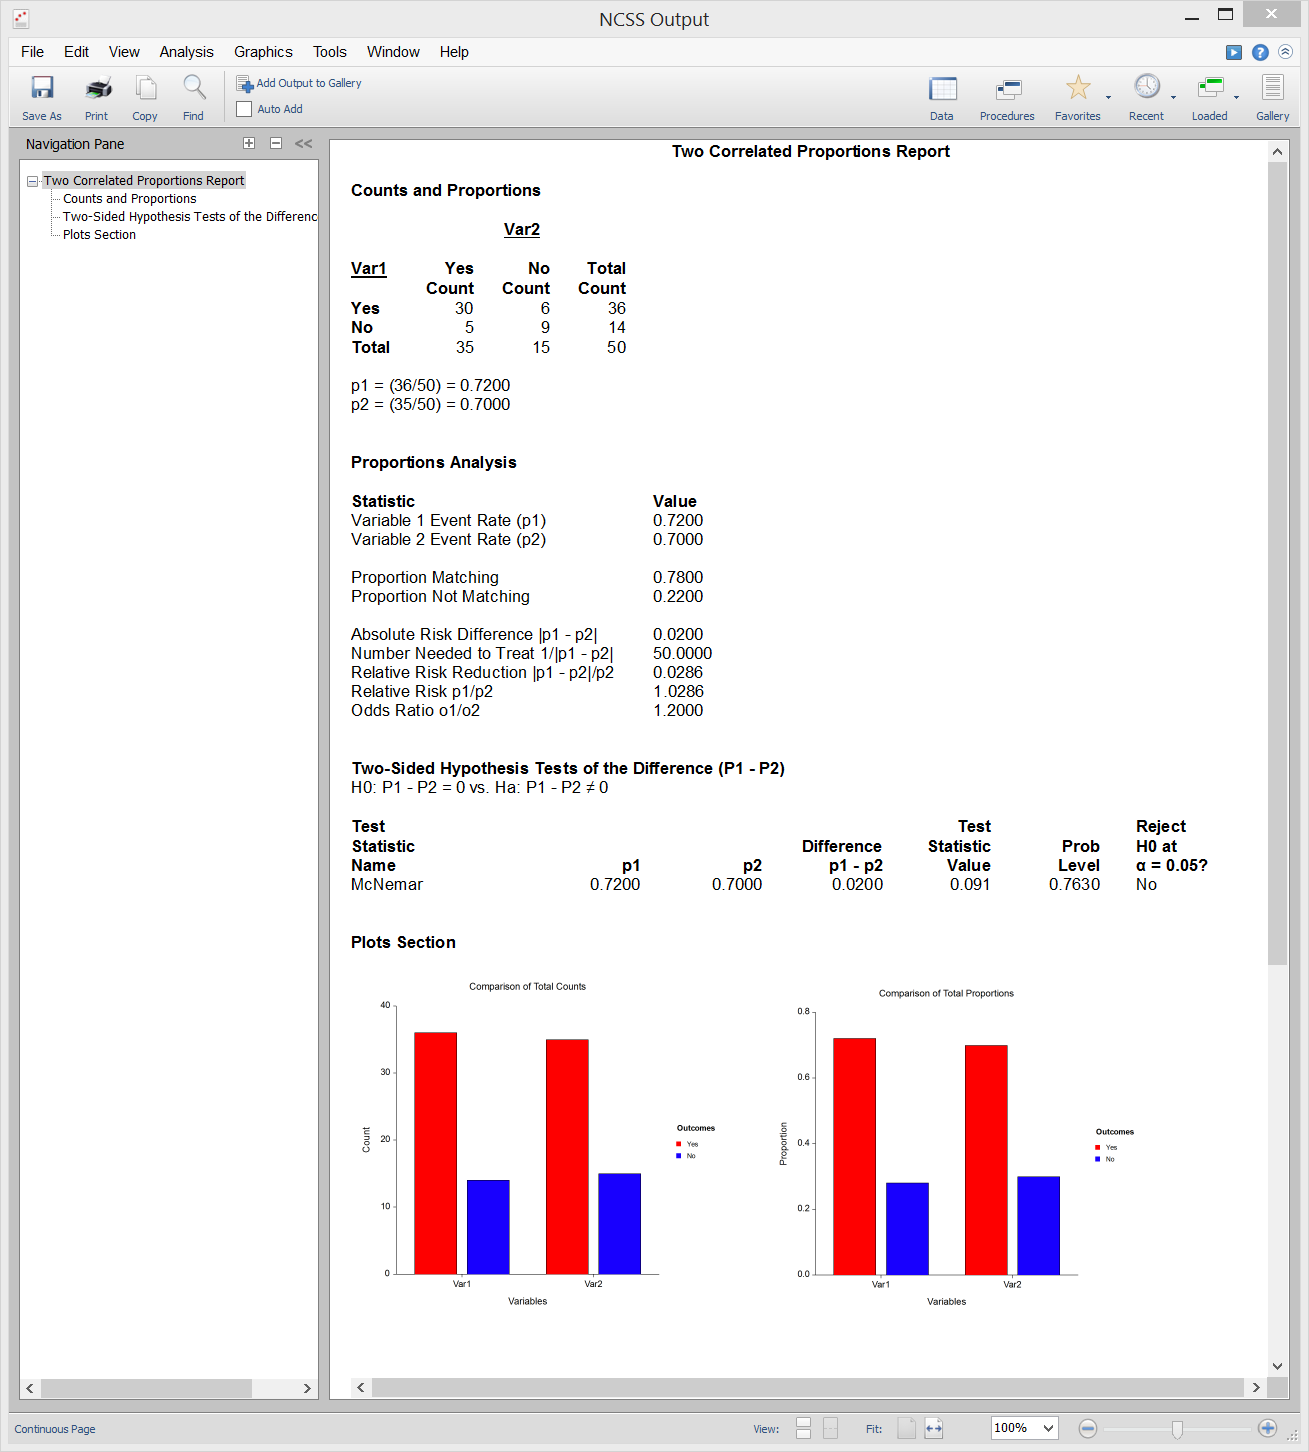Jump to Counts and Proportions section

[129, 199]
